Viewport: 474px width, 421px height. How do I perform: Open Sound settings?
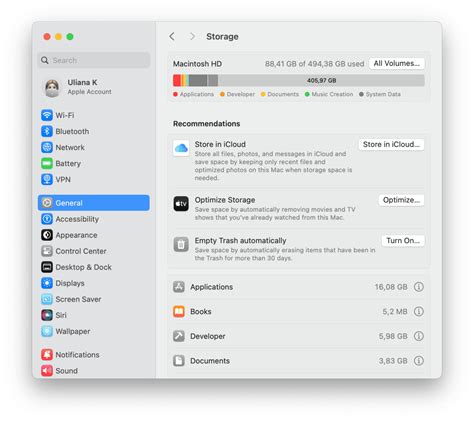pos(93,371)
